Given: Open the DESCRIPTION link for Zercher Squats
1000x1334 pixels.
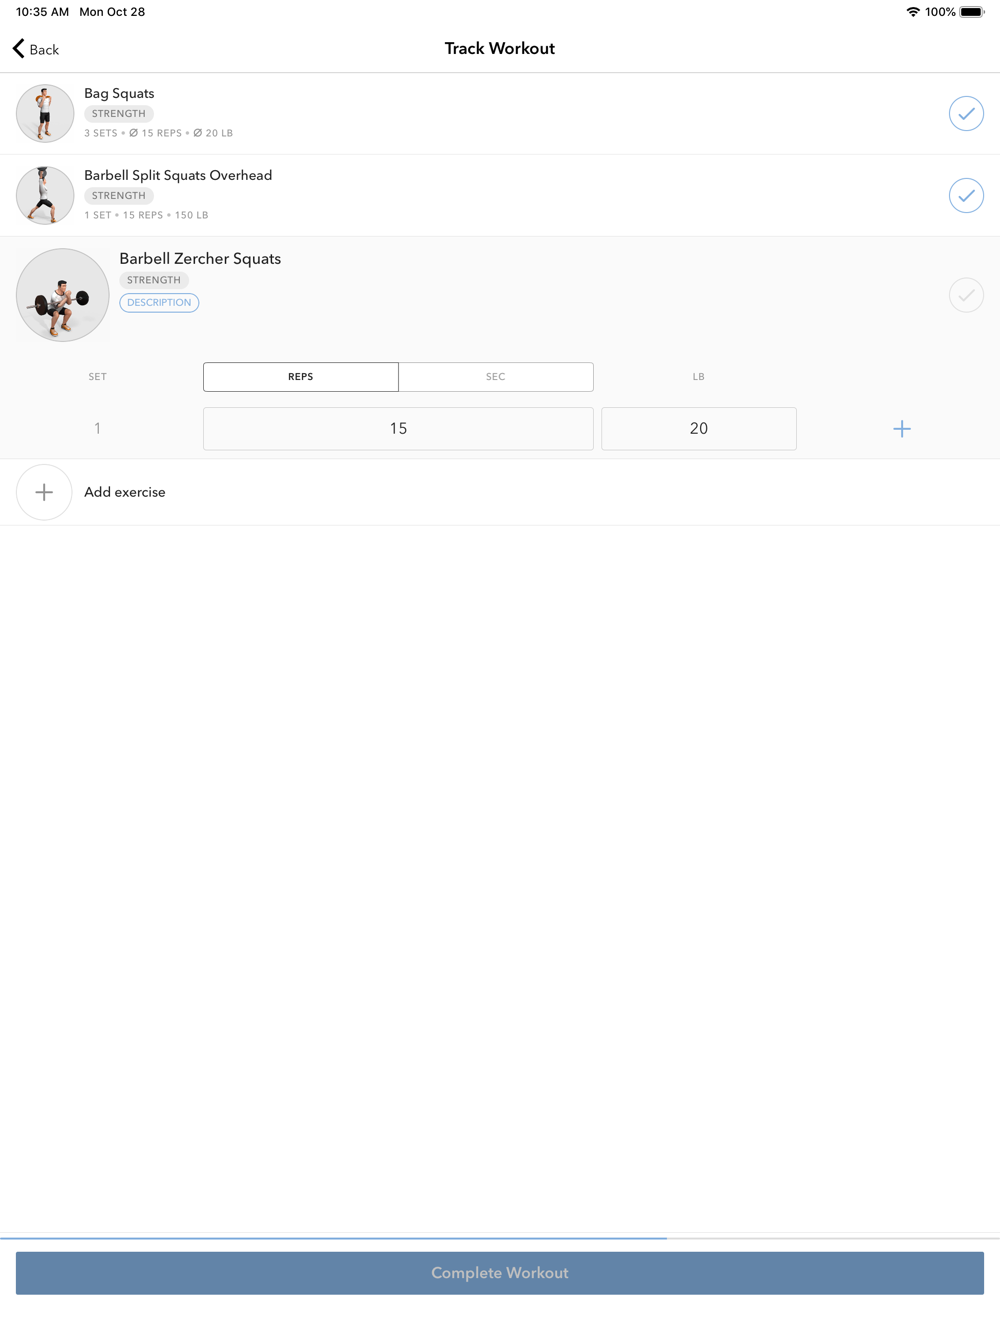Looking at the screenshot, I should pyautogui.click(x=159, y=302).
